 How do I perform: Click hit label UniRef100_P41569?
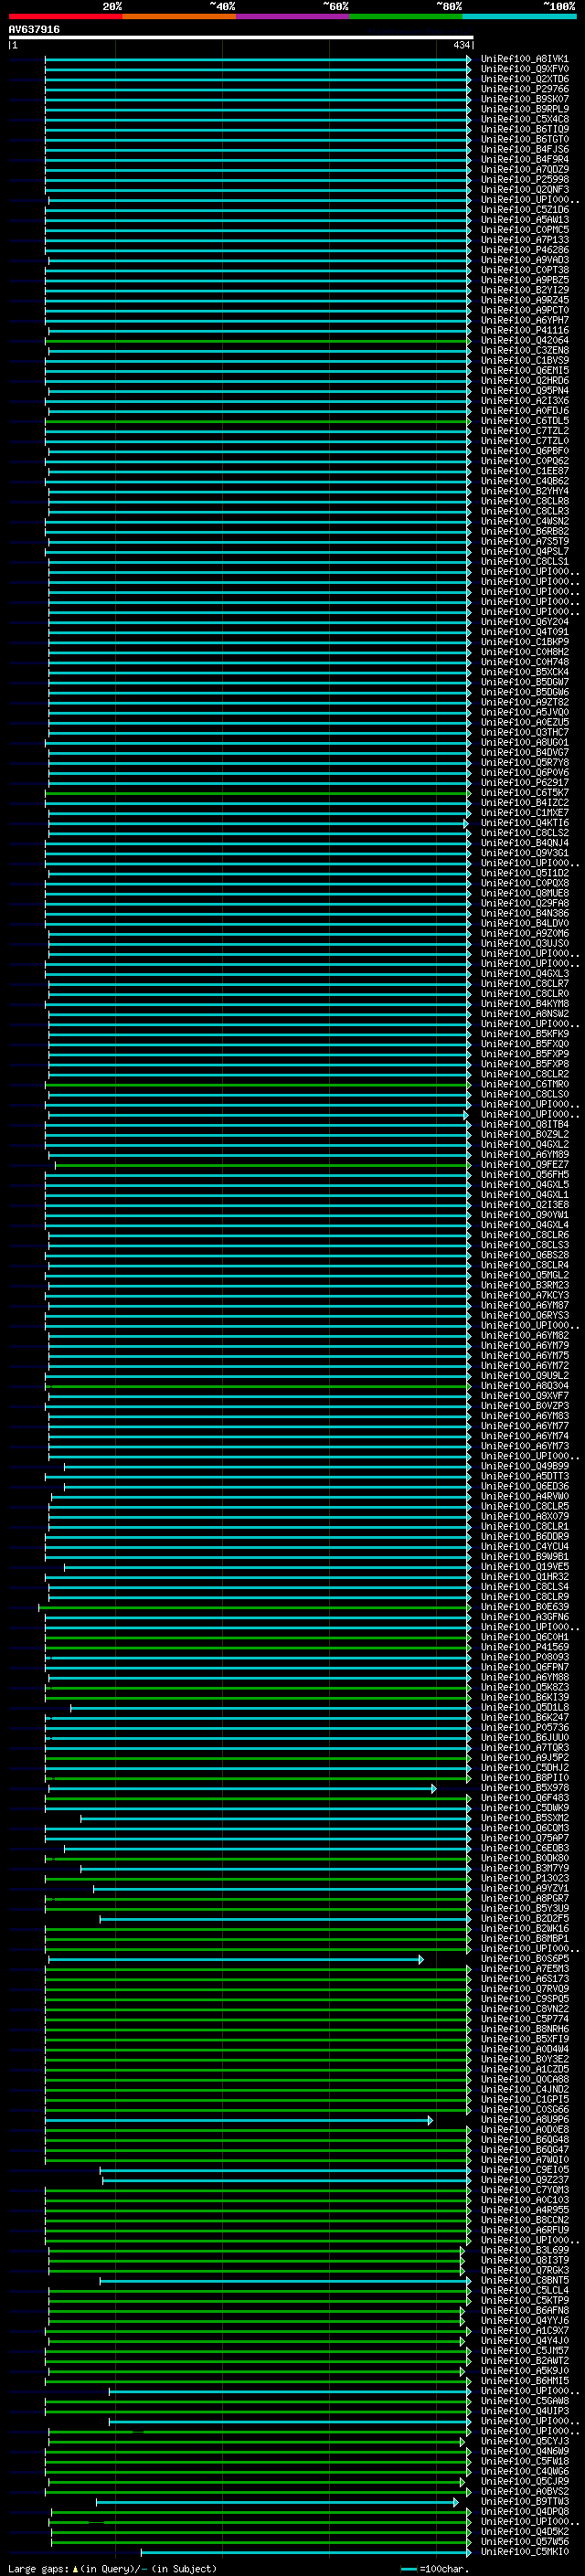[x=524, y=1648]
